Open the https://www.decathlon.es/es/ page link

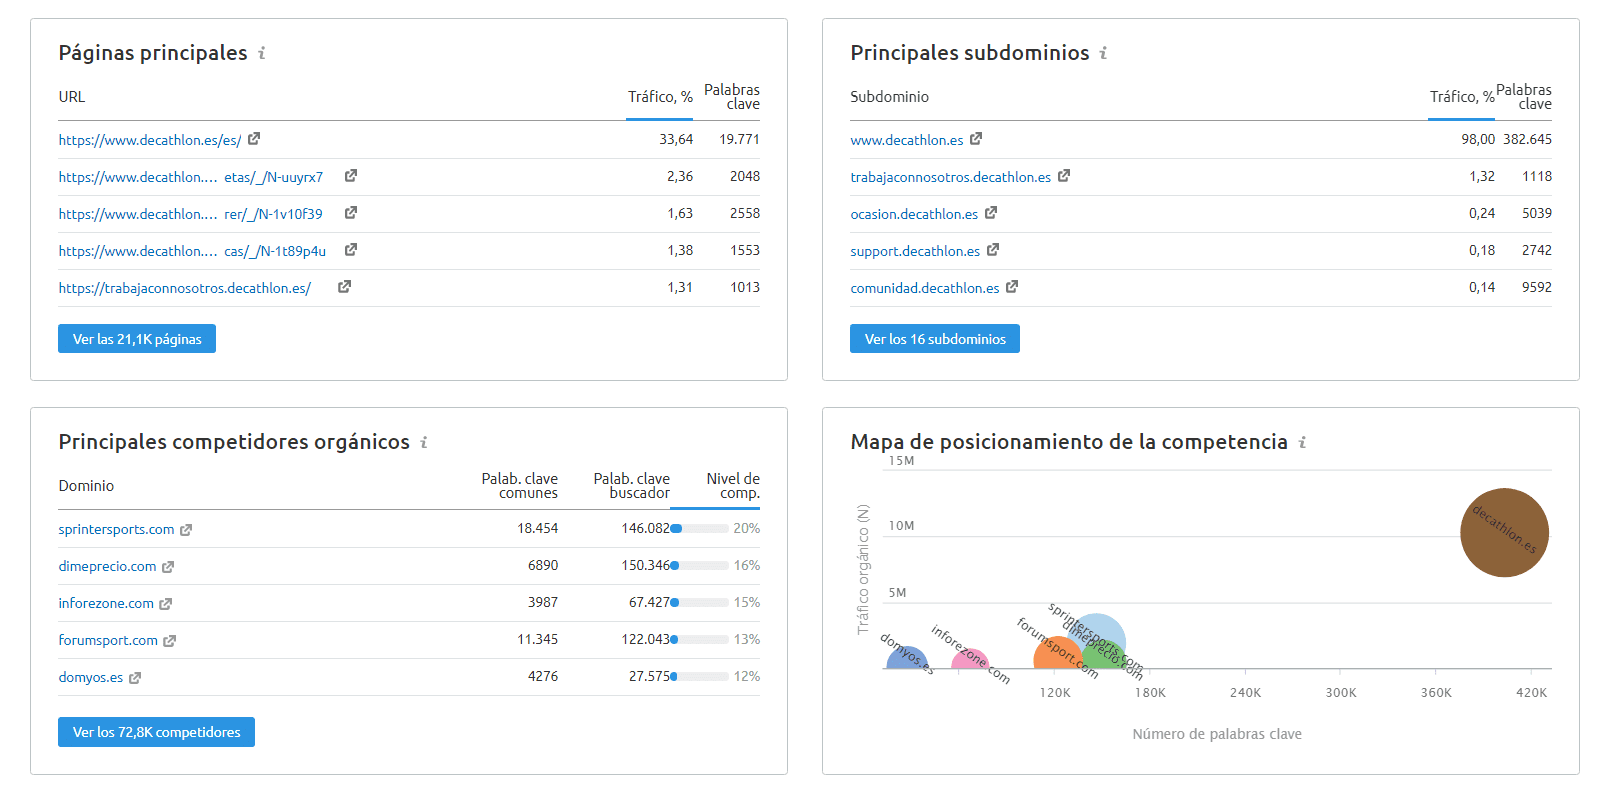click(150, 140)
